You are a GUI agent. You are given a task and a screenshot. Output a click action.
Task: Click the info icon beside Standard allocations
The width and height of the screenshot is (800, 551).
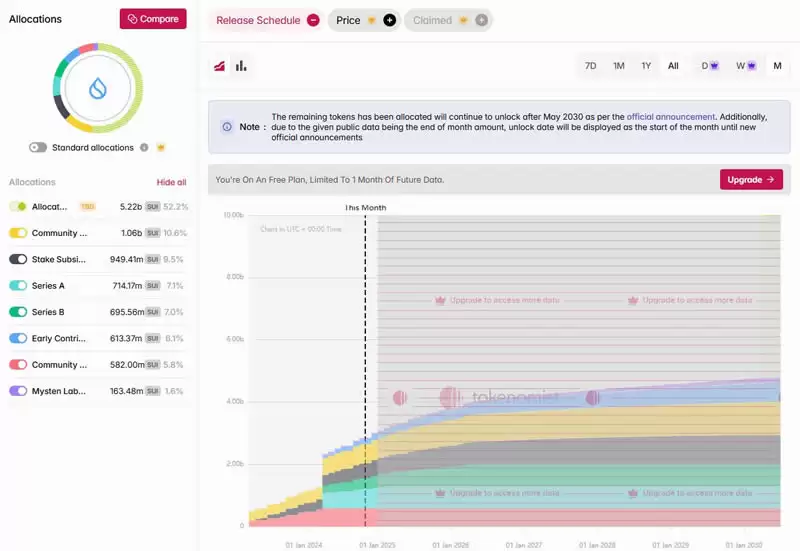click(x=144, y=147)
